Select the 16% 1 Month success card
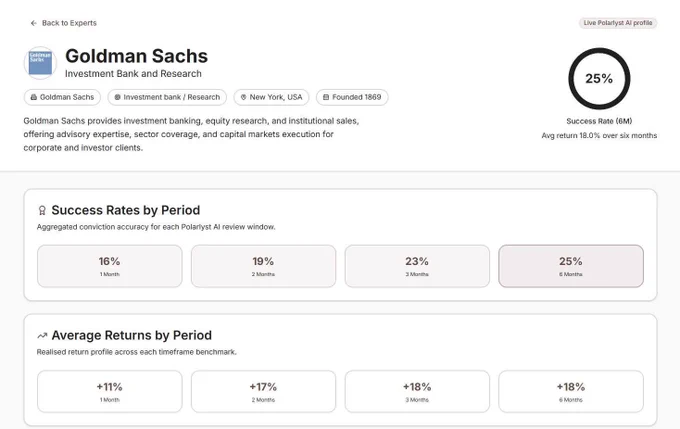 pyautogui.click(x=110, y=266)
